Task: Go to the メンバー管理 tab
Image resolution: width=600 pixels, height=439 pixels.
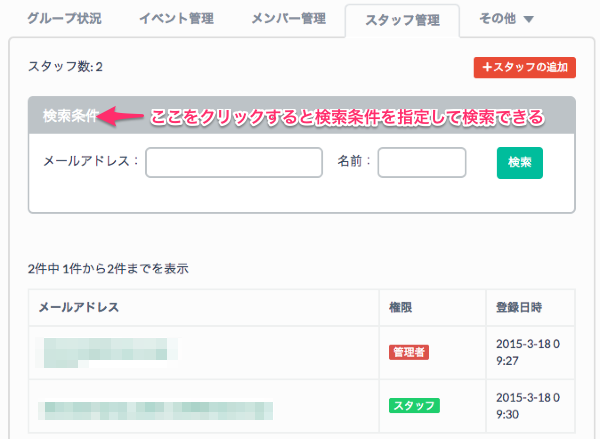Action: tap(286, 18)
